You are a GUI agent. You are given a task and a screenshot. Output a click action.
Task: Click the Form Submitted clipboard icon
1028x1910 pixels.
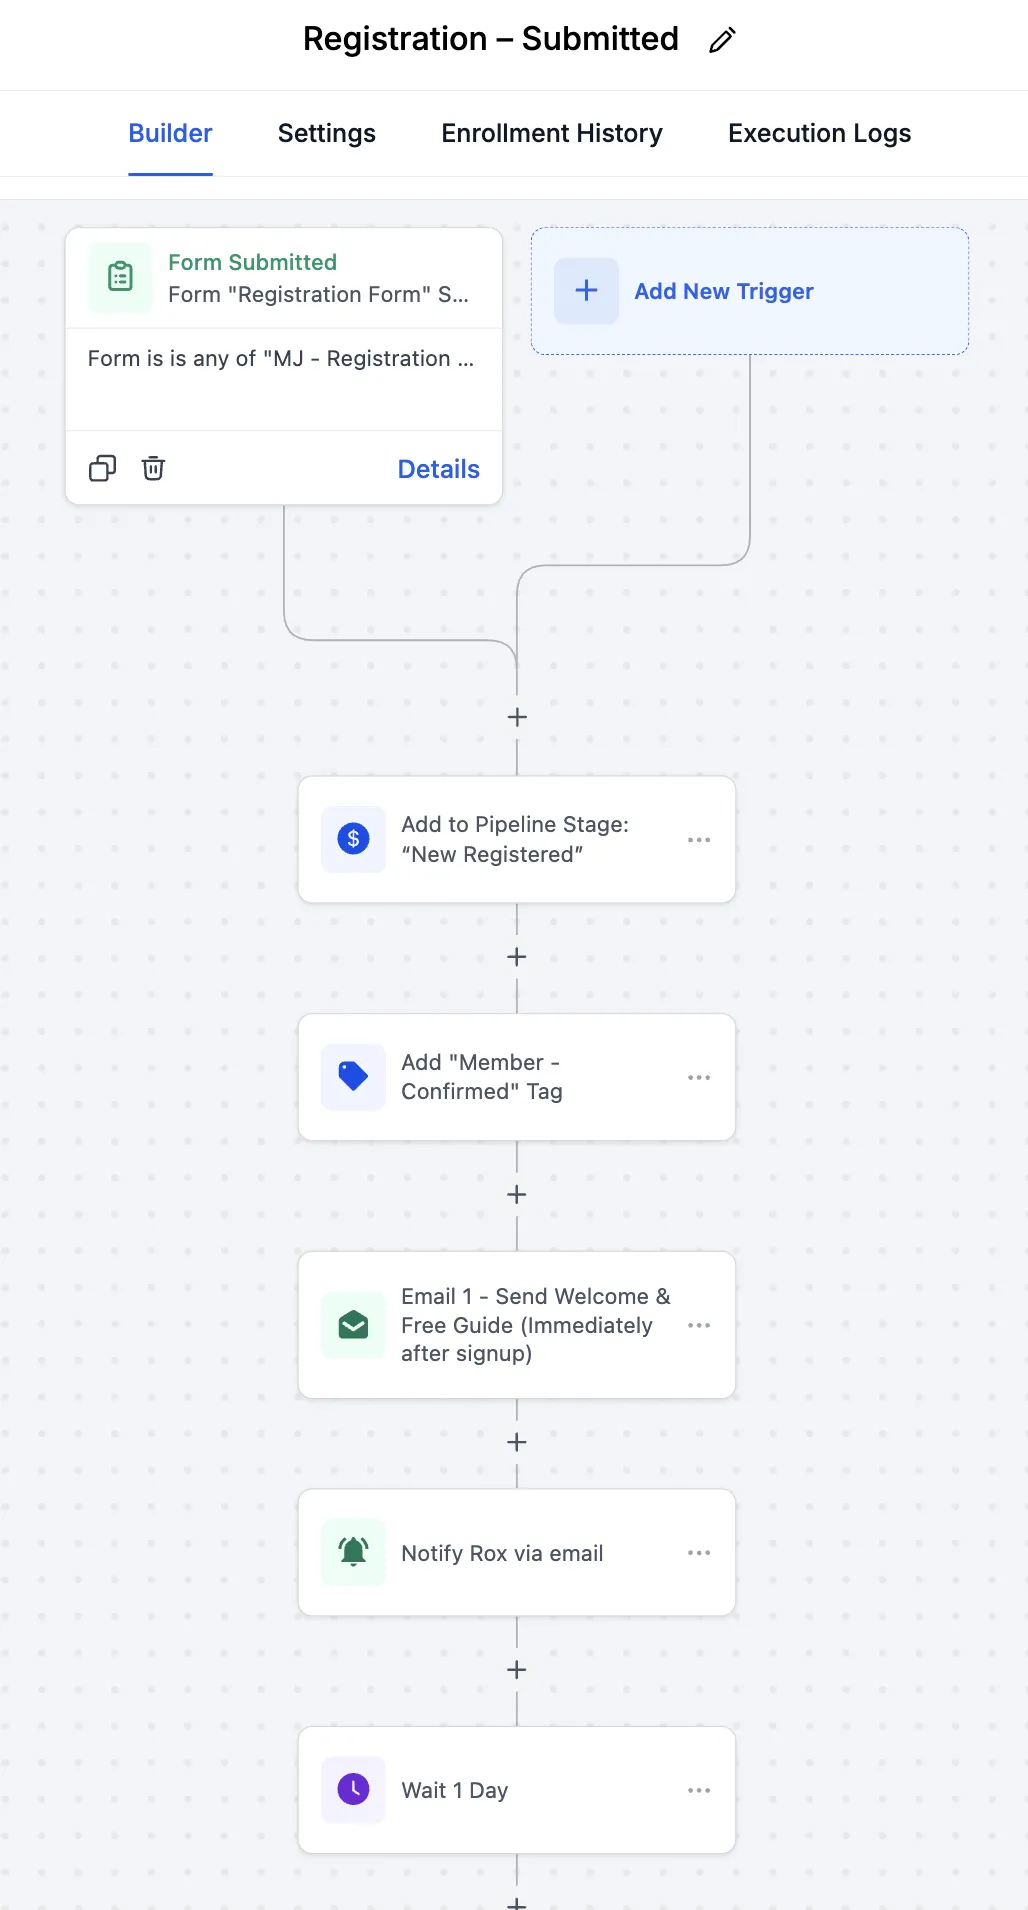click(121, 277)
